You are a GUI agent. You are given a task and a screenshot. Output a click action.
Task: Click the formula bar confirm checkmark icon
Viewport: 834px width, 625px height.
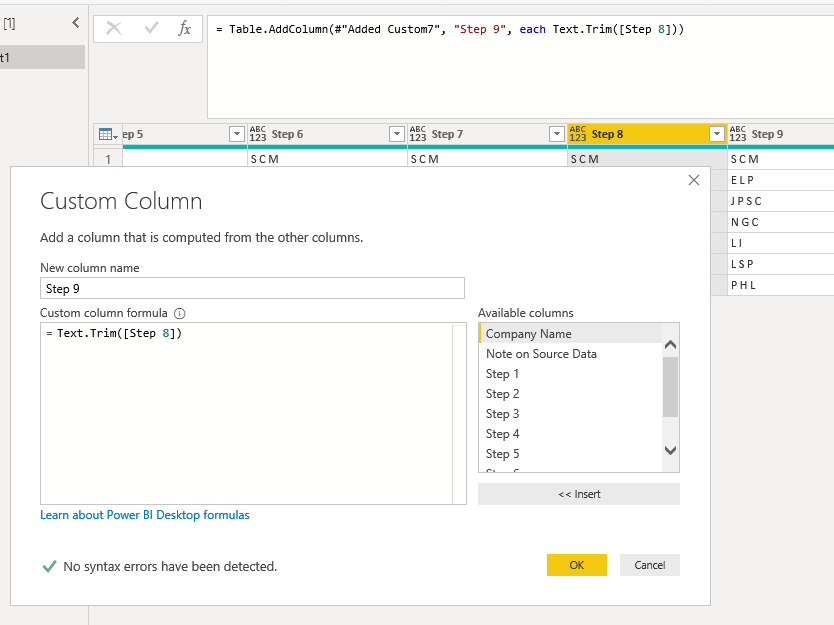point(151,29)
